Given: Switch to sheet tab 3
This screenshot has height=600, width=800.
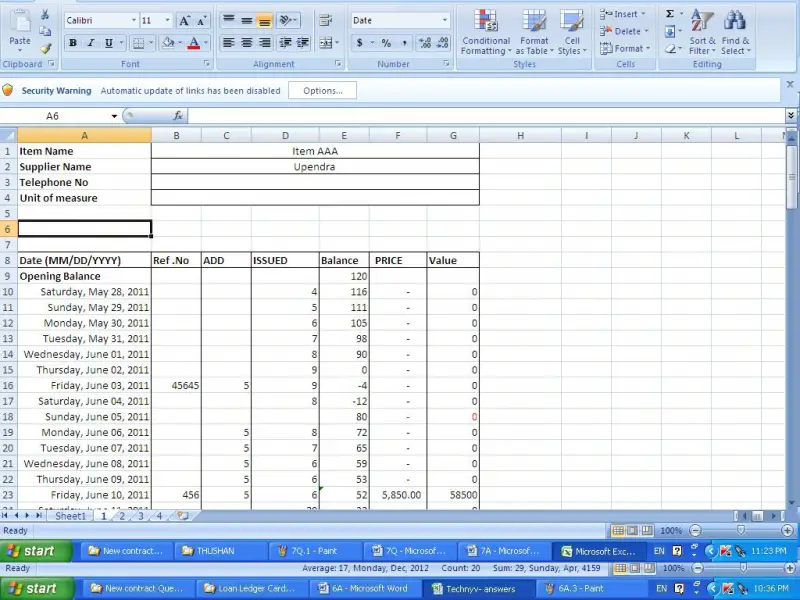Looking at the screenshot, I should [x=140, y=516].
